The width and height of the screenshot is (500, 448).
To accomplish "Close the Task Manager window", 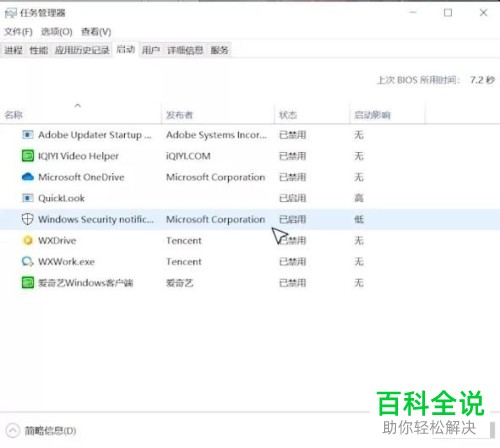I will pos(483,13).
